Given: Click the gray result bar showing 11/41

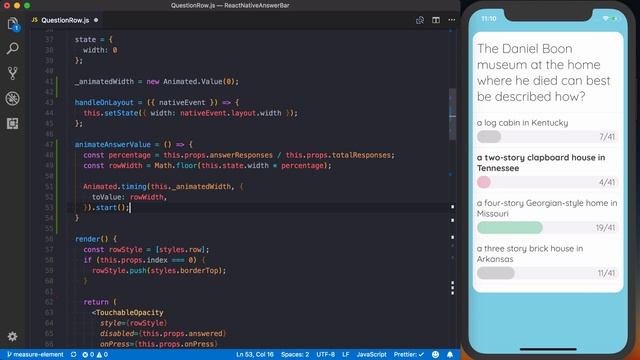Looking at the screenshot, I should pos(496,273).
